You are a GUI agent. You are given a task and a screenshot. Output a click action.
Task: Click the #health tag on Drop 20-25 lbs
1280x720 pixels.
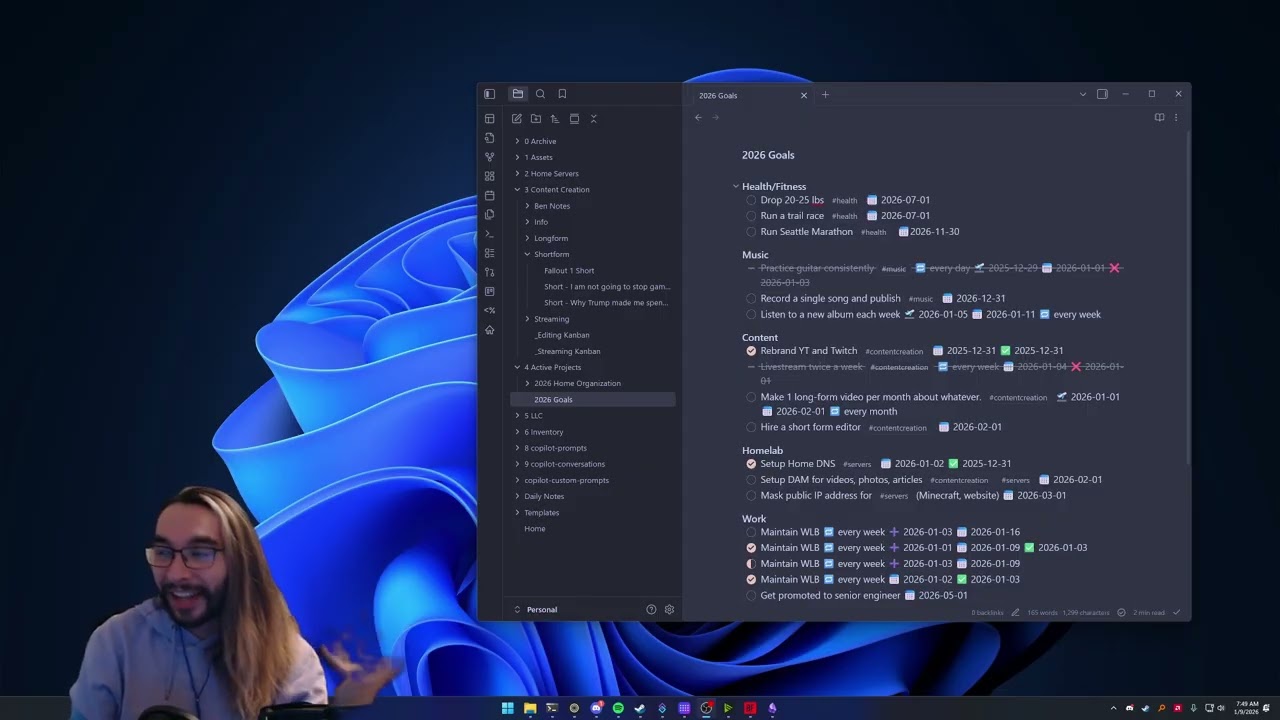(x=844, y=201)
